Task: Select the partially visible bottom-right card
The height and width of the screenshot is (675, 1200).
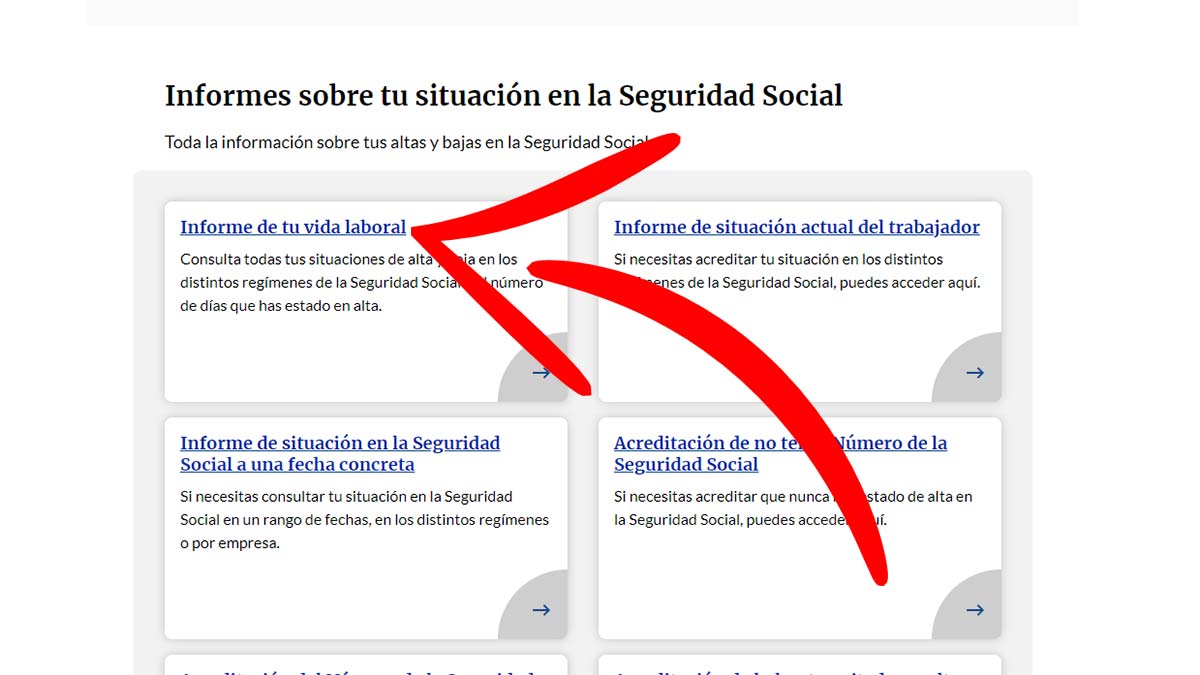Action: coord(799,665)
